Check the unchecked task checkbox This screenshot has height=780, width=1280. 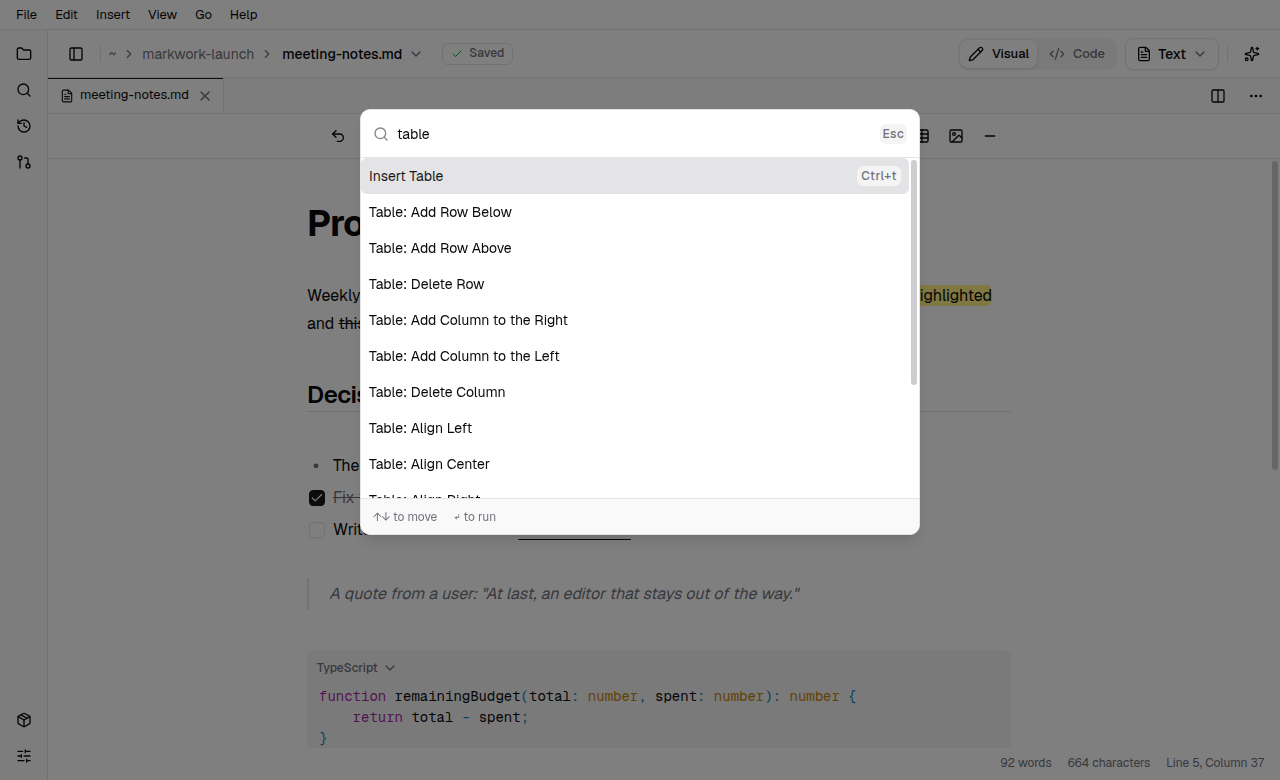point(317,530)
